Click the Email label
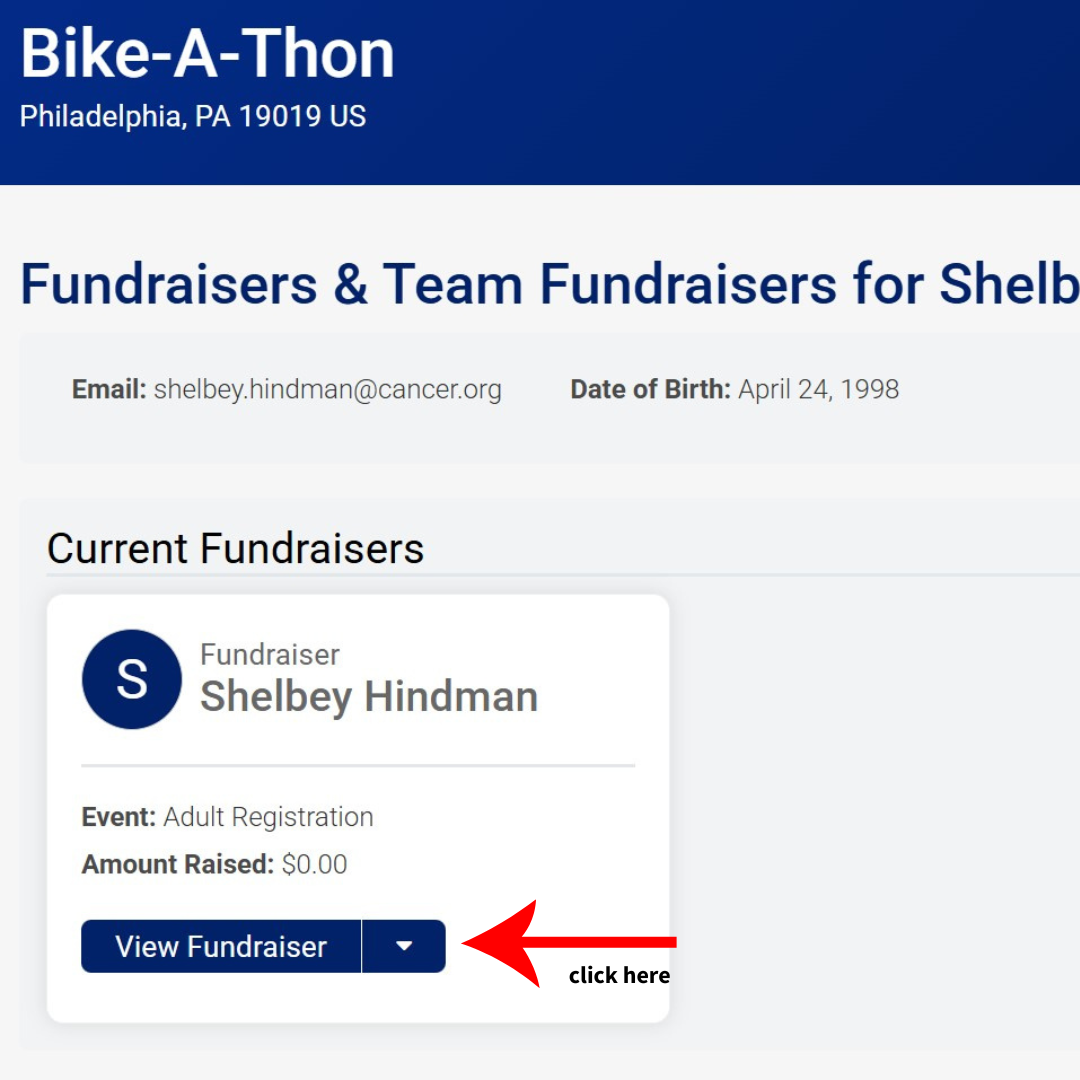 coord(109,389)
